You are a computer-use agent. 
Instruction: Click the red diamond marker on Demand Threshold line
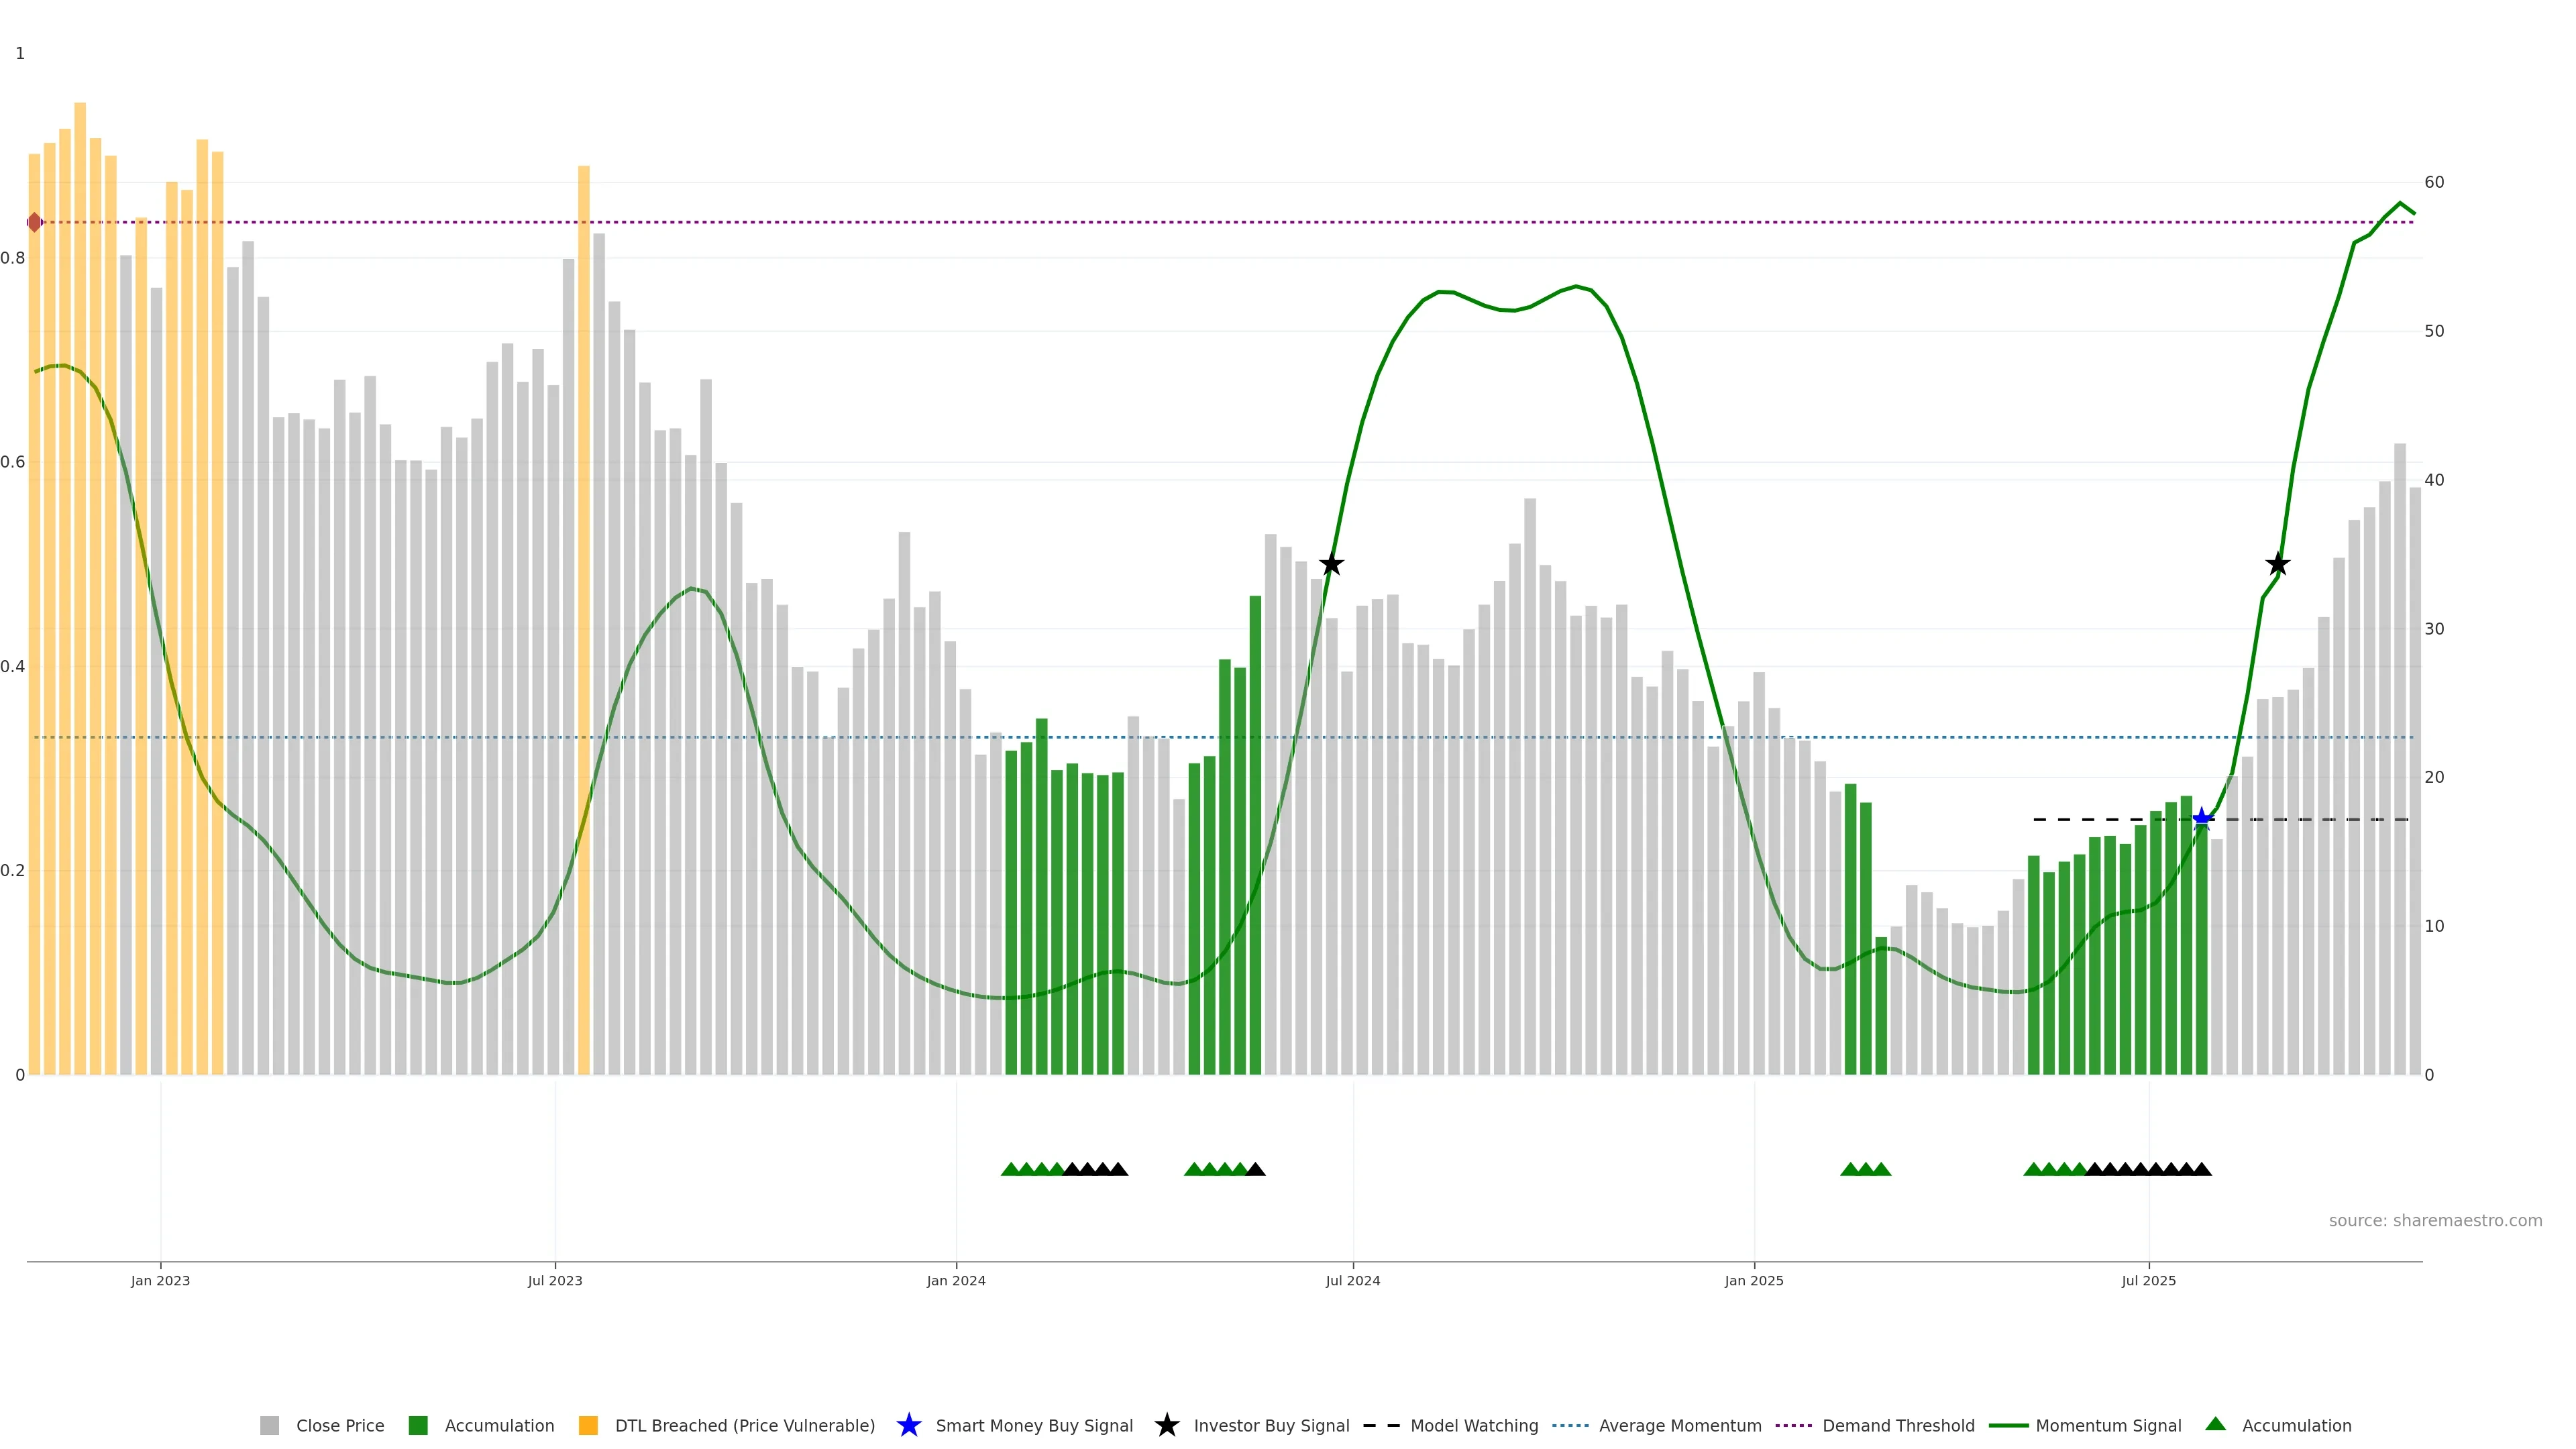pyautogui.click(x=35, y=222)
